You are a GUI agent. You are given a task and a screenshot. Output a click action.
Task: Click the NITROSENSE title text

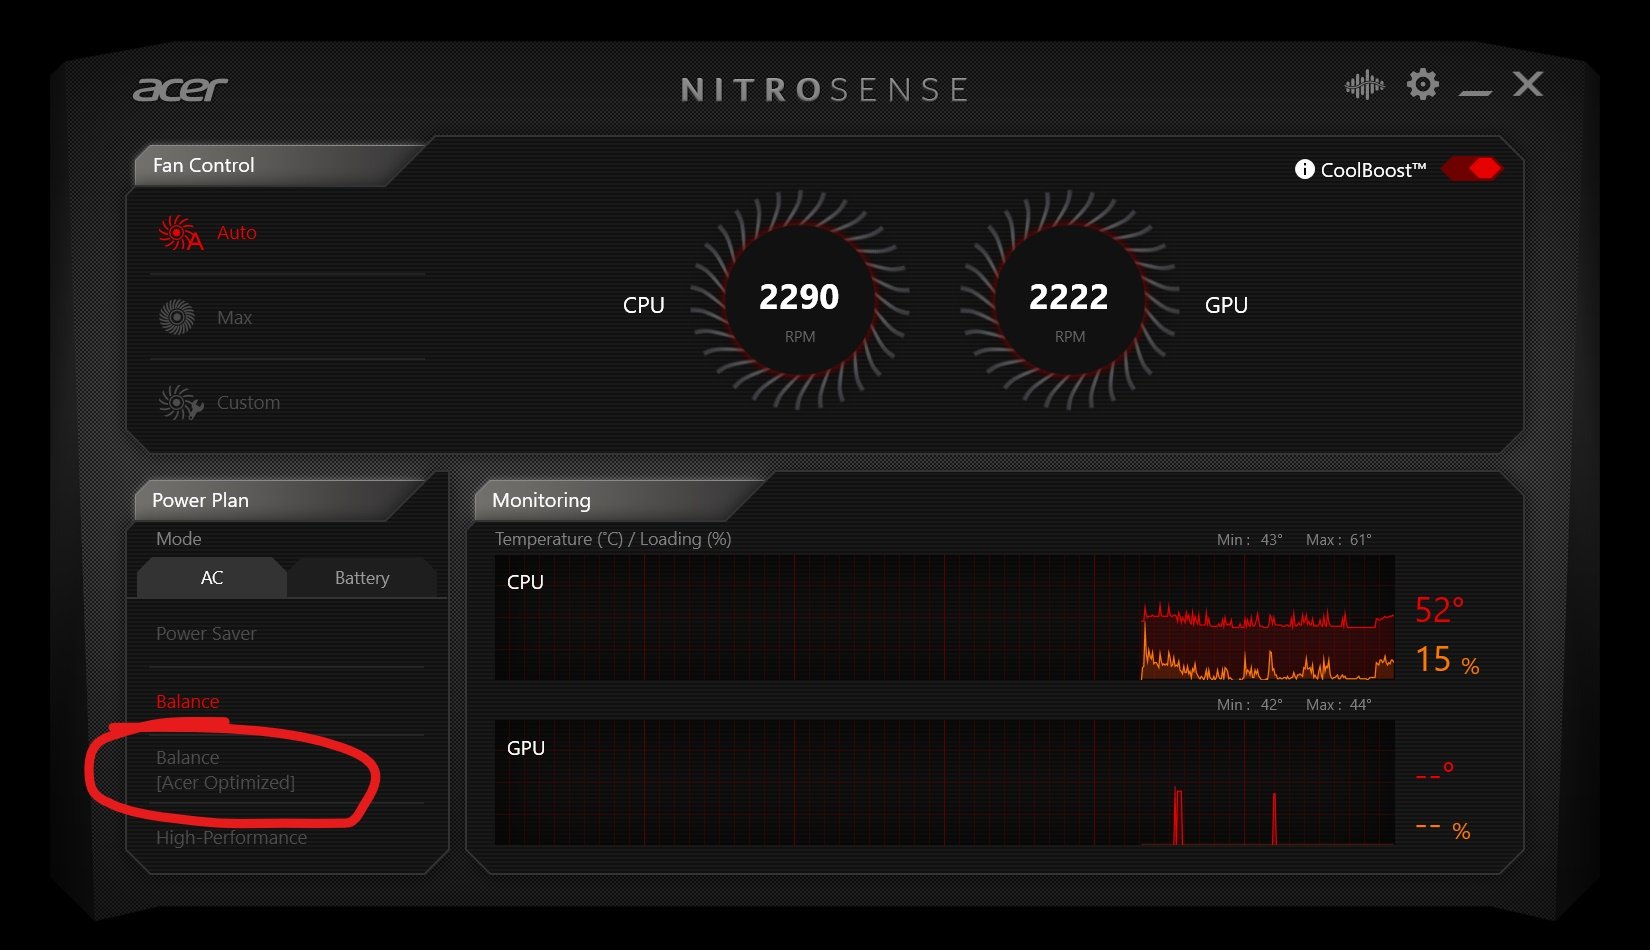pyautogui.click(x=824, y=90)
